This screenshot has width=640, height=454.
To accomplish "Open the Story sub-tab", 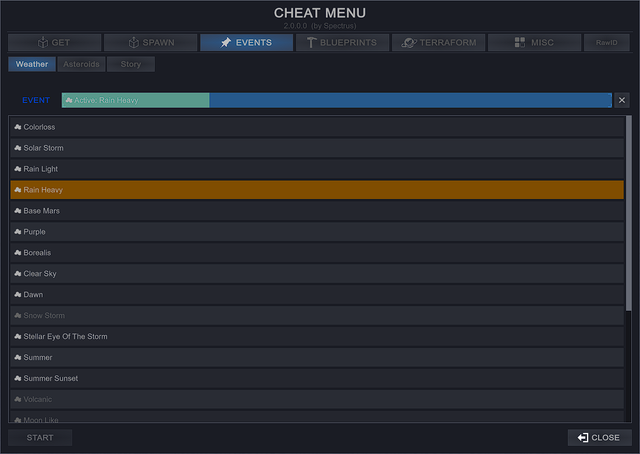I will tap(131, 64).
